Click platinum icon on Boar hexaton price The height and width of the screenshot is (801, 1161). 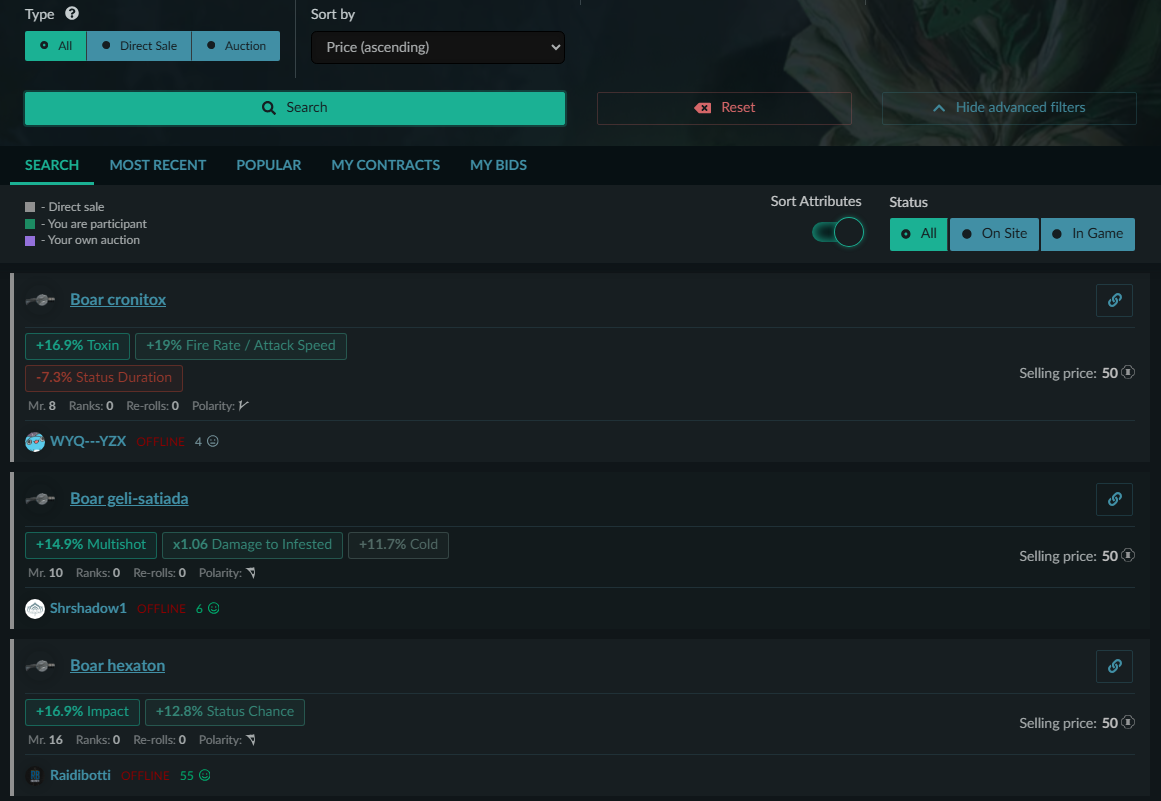(1128, 723)
